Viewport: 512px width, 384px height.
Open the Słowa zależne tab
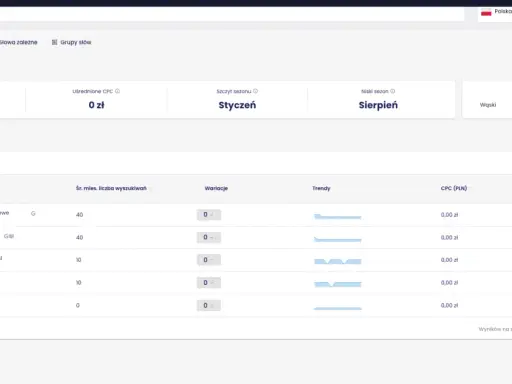click(19, 42)
